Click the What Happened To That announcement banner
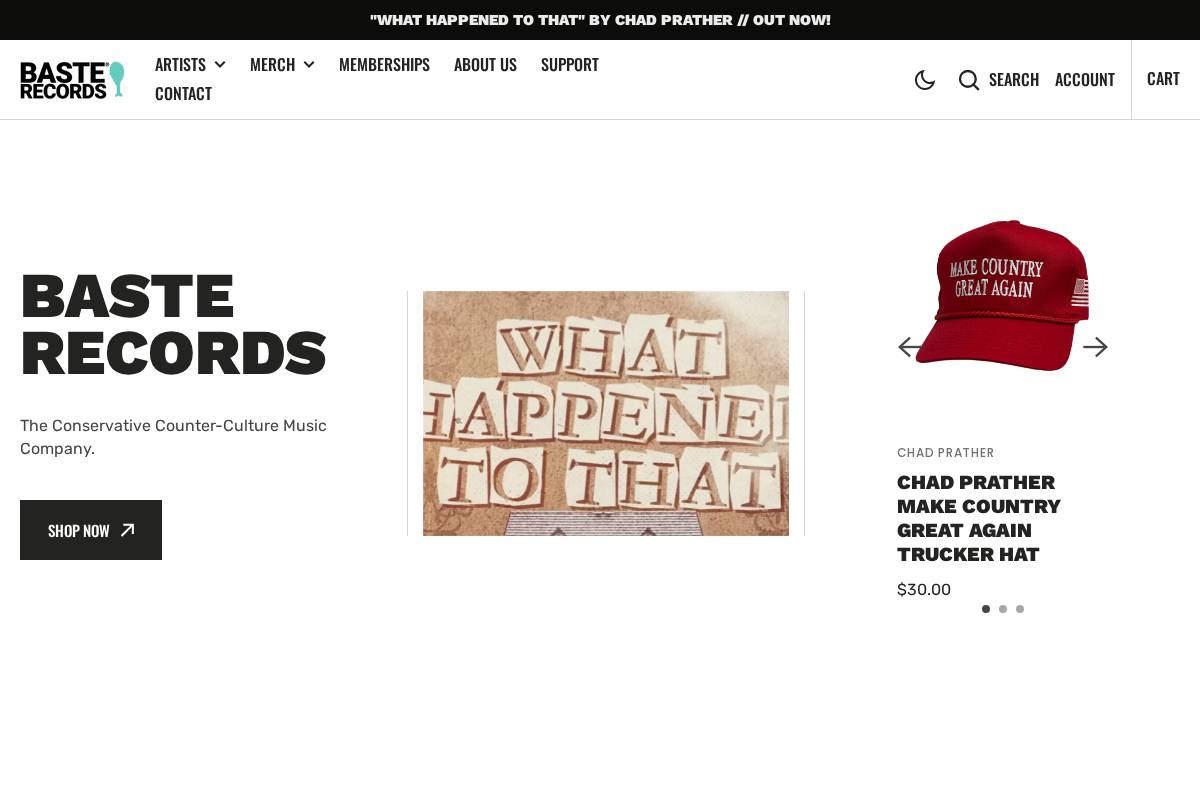Viewport: 1200px width, 800px height. tap(600, 20)
